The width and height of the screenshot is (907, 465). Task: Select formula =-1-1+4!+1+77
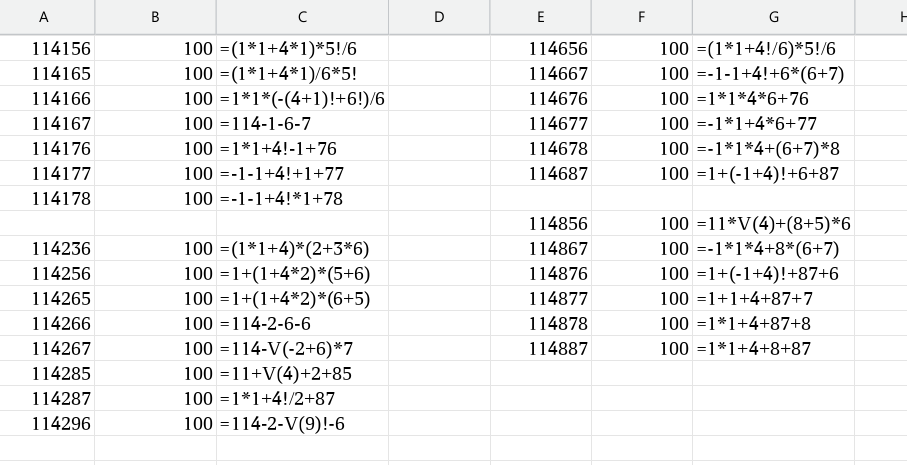point(302,174)
